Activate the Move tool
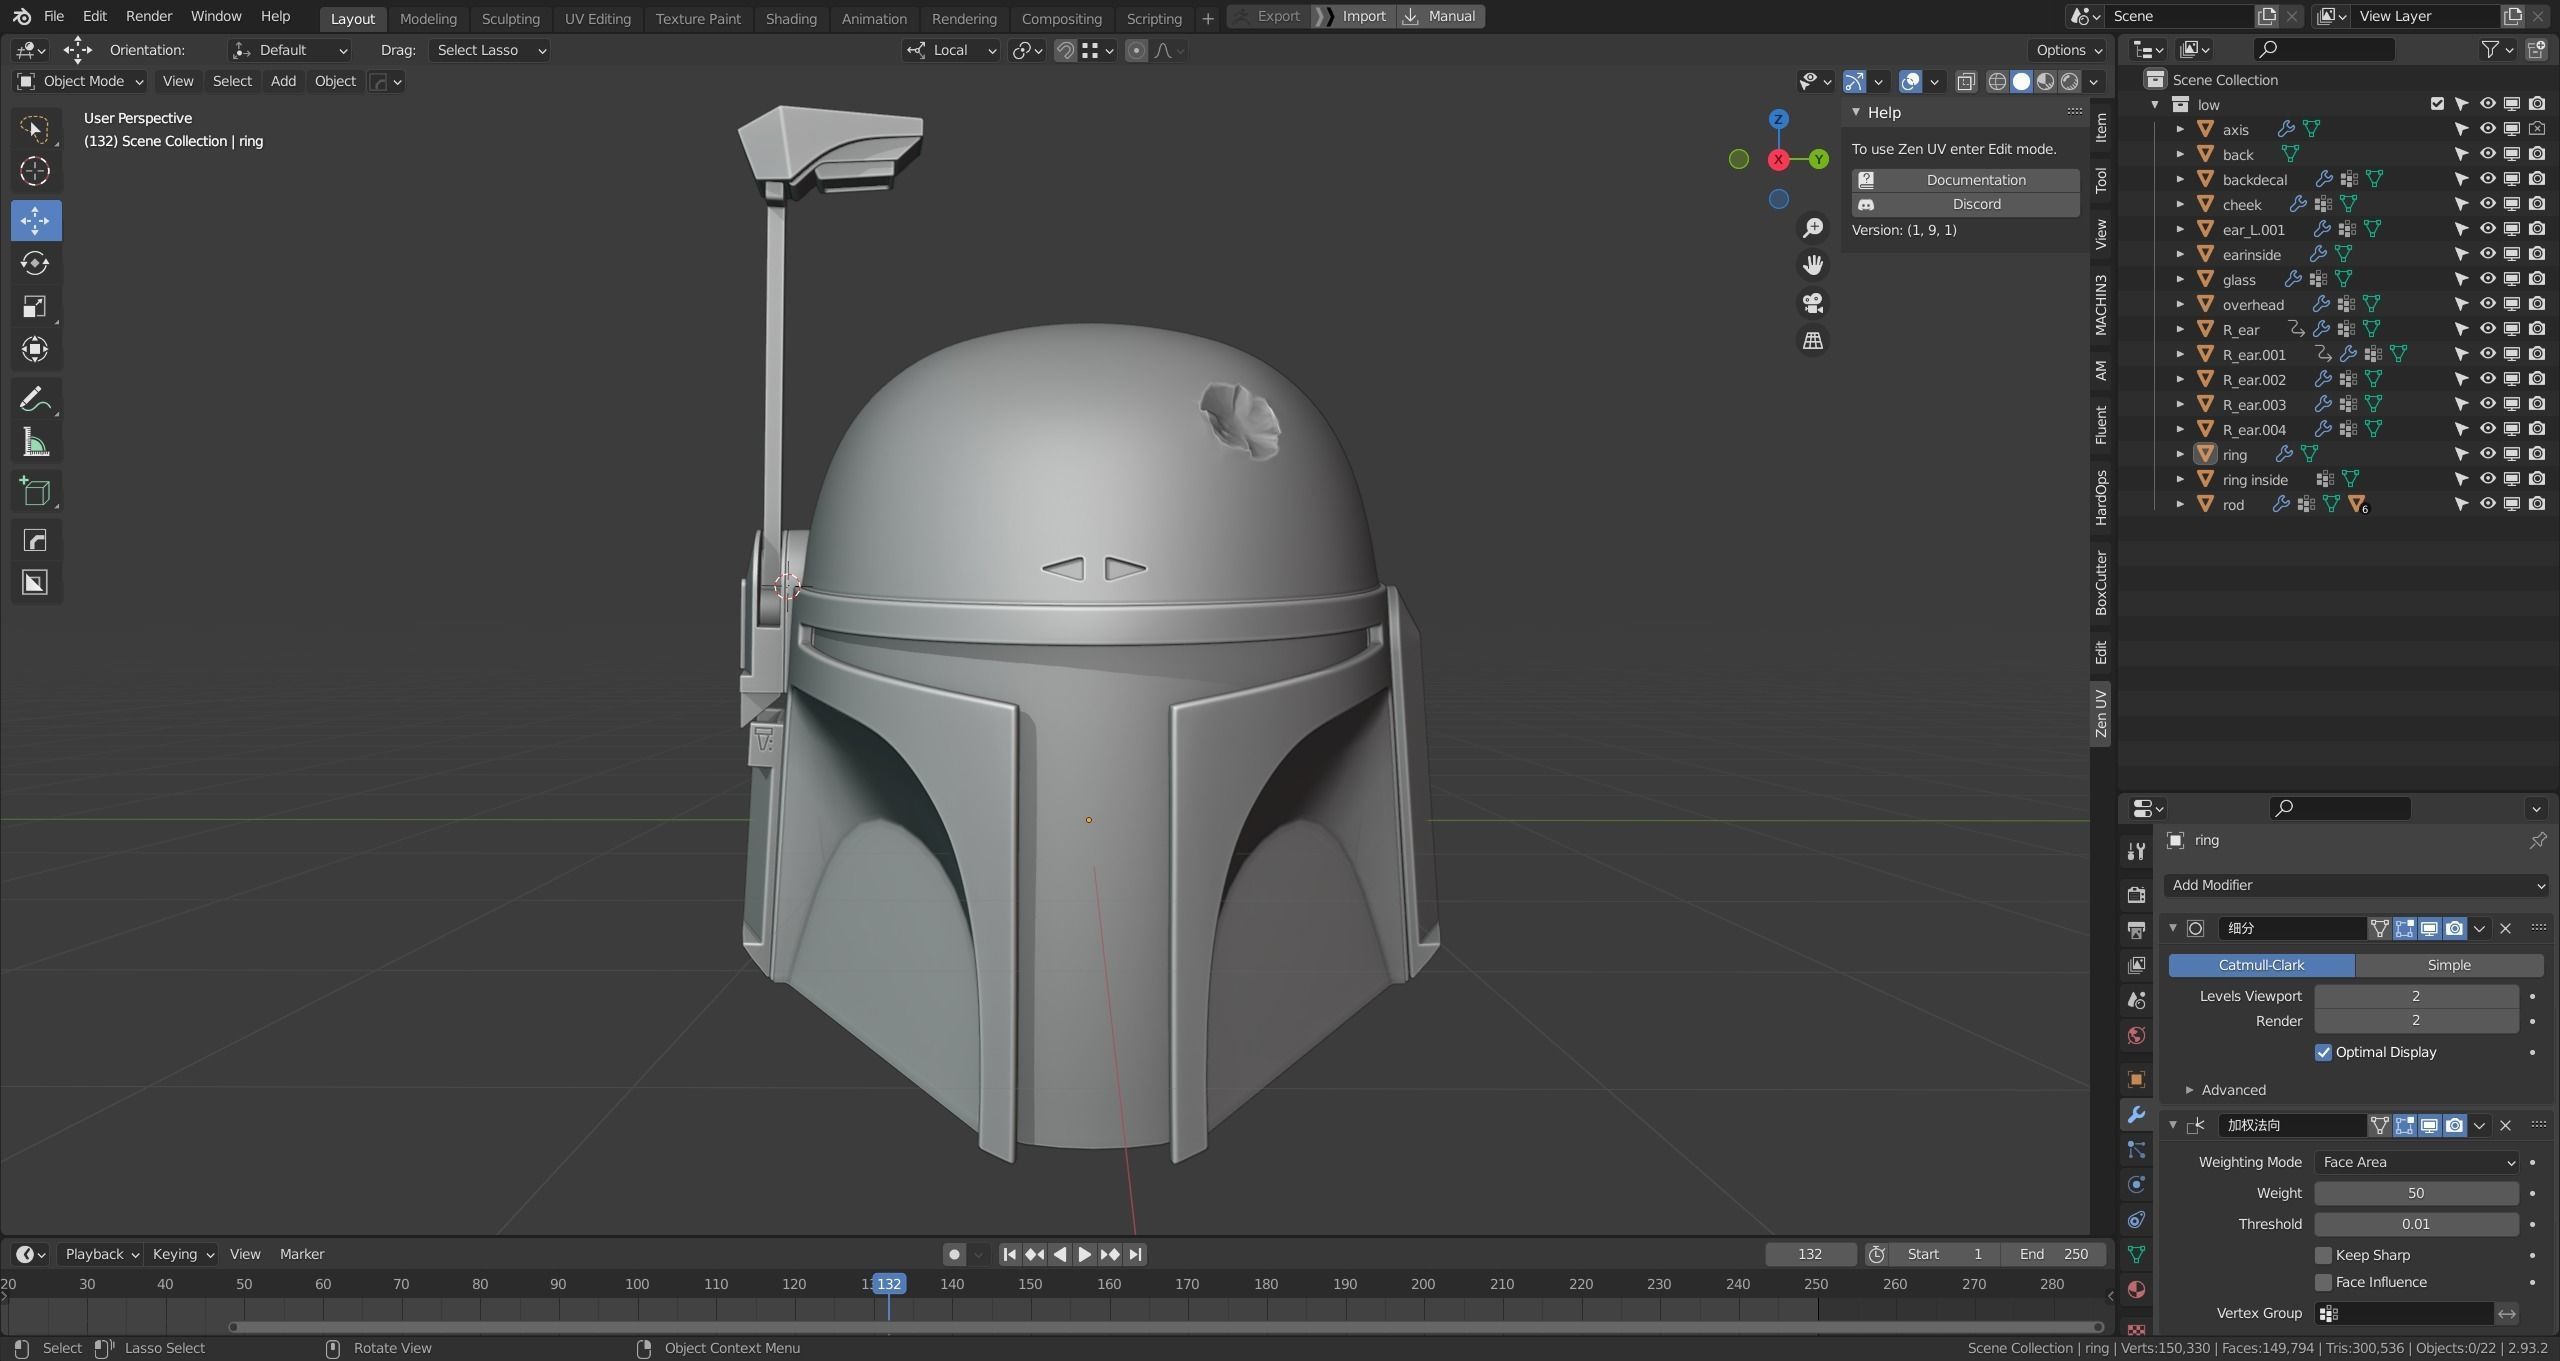The height and width of the screenshot is (1361, 2560). [x=35, y=220]
